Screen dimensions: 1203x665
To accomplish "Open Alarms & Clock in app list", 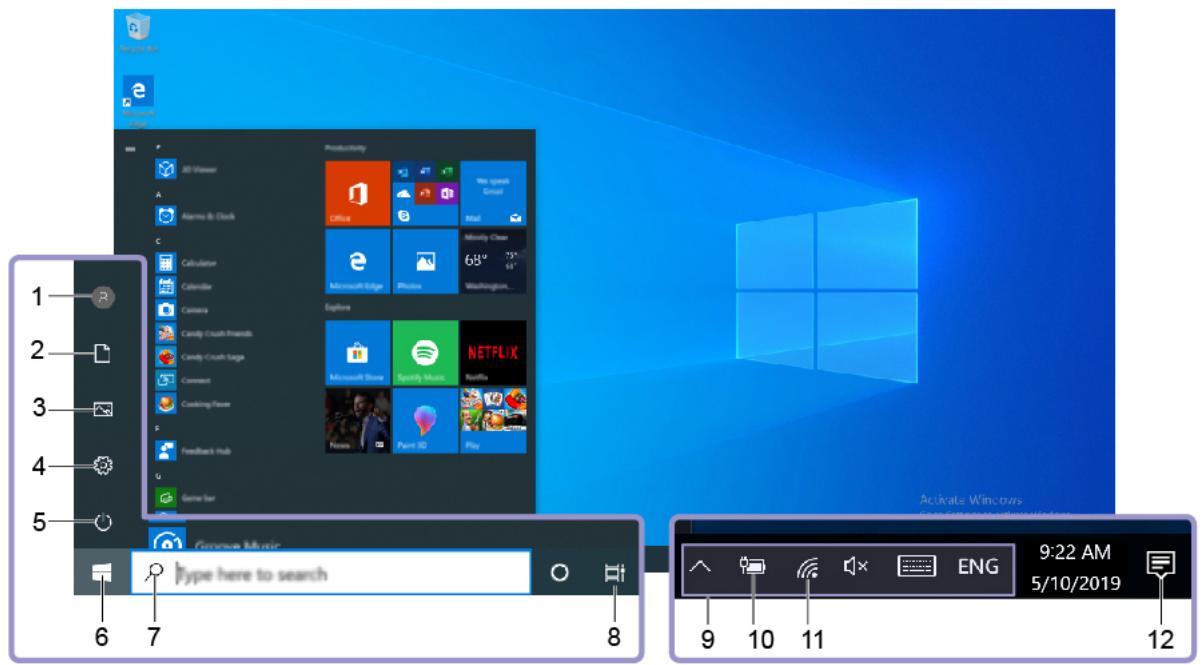I will (196, 215).
